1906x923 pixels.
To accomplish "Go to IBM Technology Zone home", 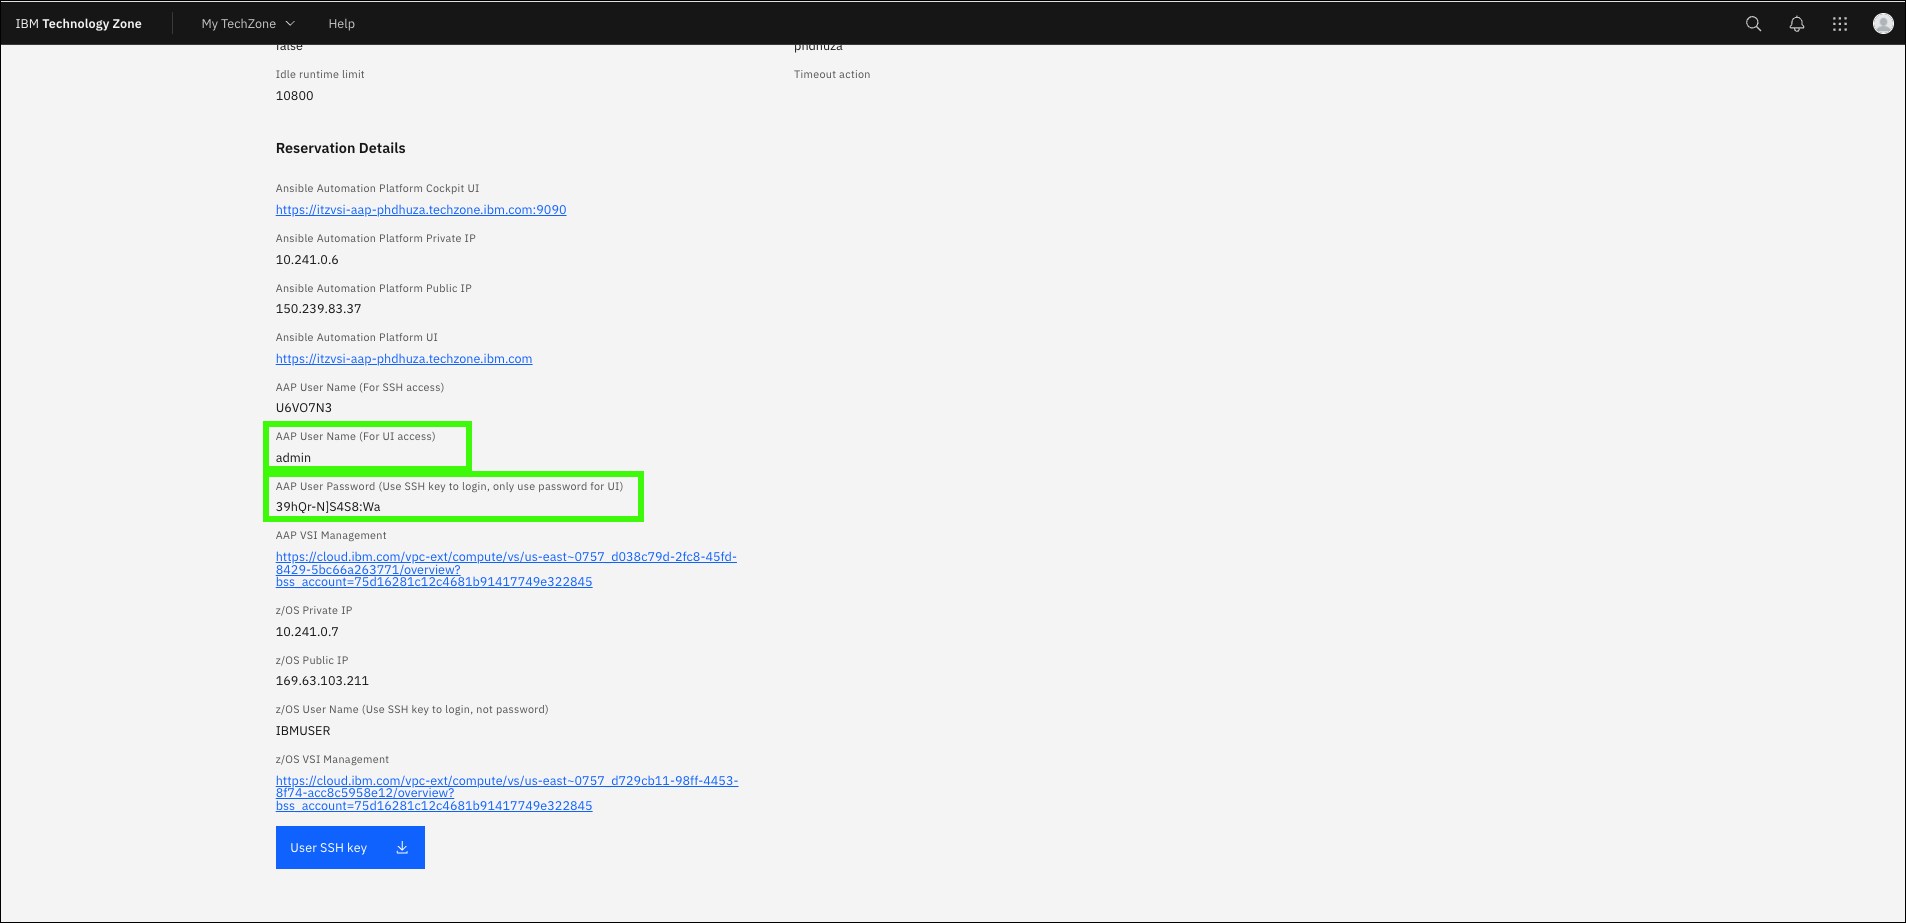I will point(79,24).
